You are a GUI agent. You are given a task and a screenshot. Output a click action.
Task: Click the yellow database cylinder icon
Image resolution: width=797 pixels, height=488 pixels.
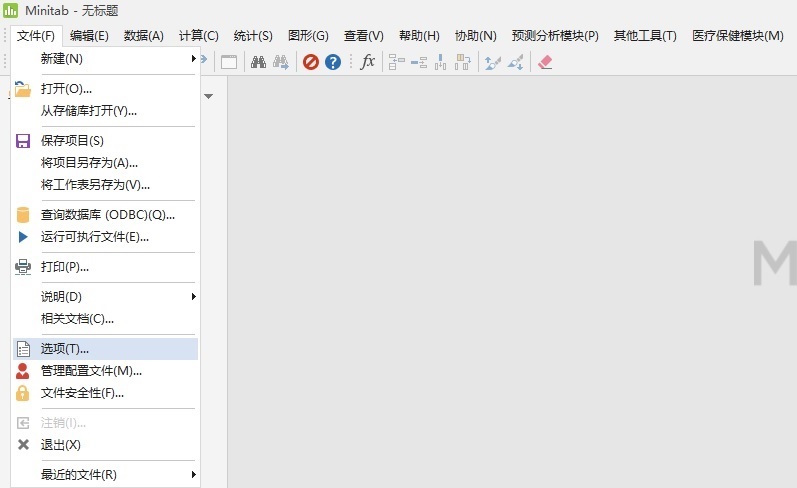coord(23,215)
